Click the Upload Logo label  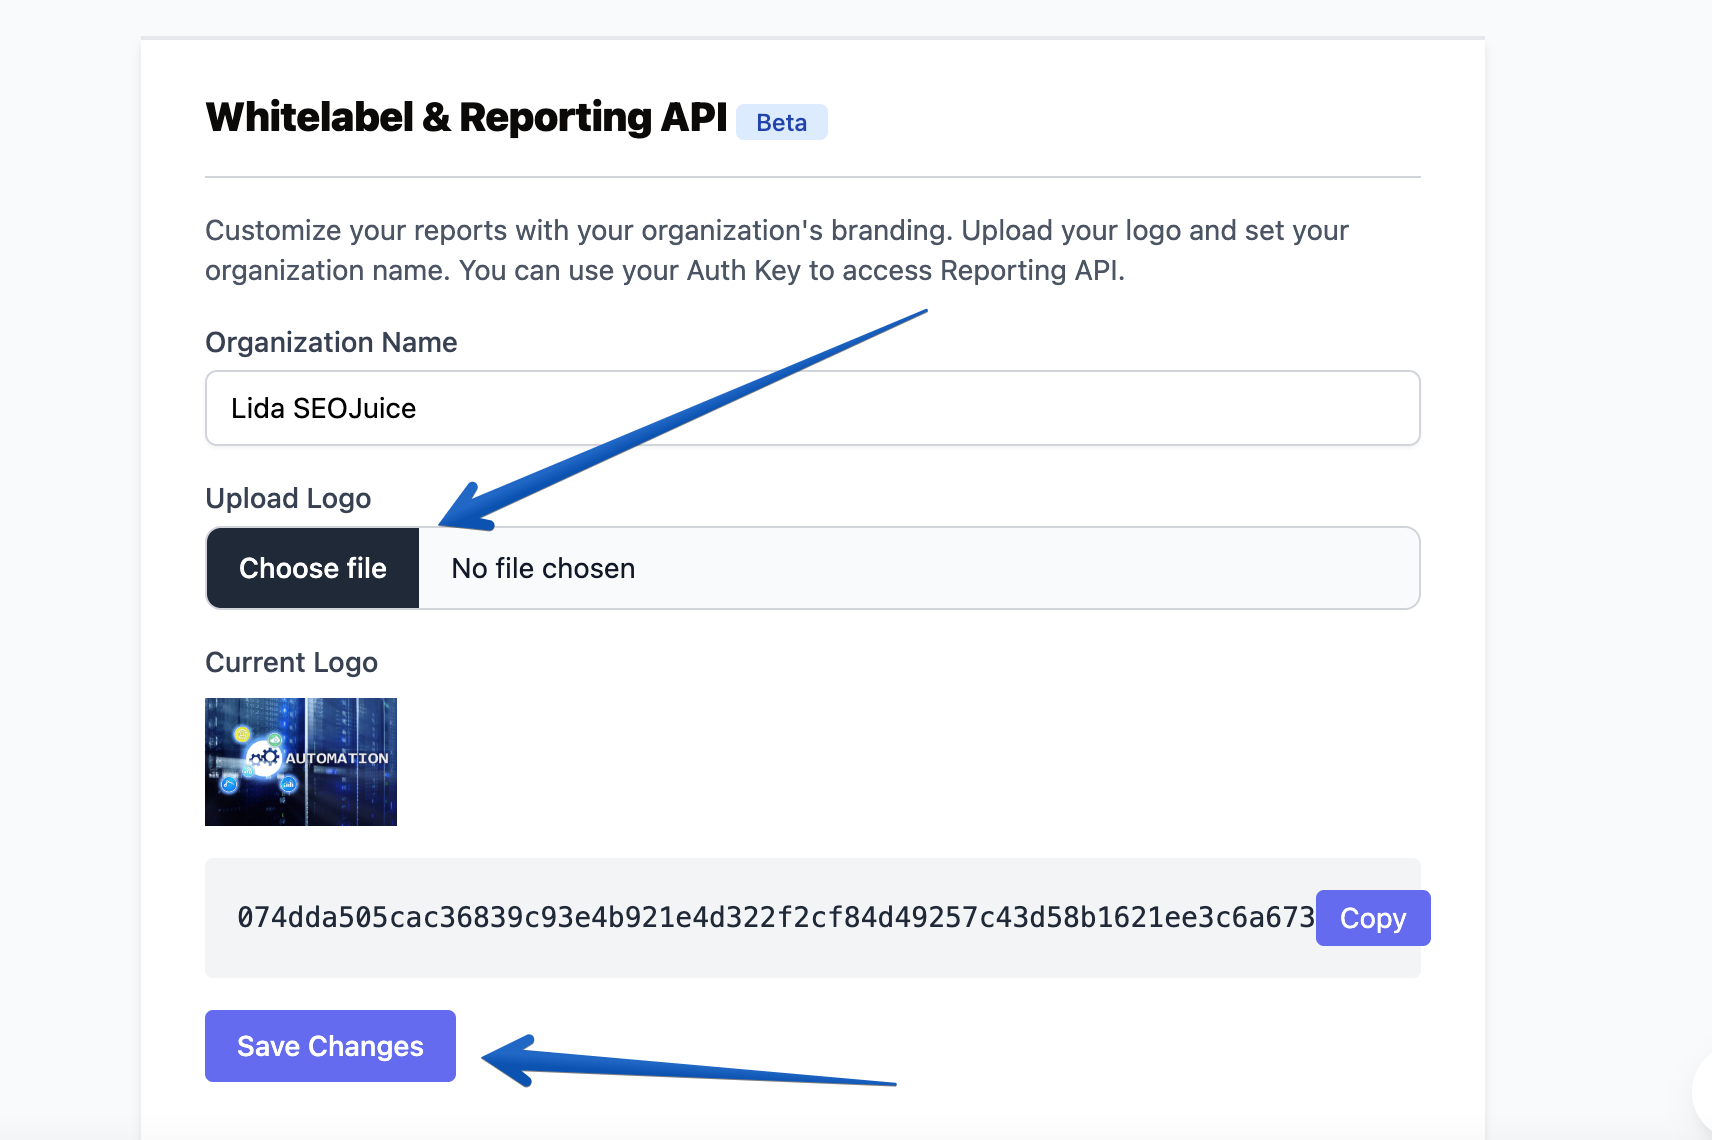click(x=288, y=498)
